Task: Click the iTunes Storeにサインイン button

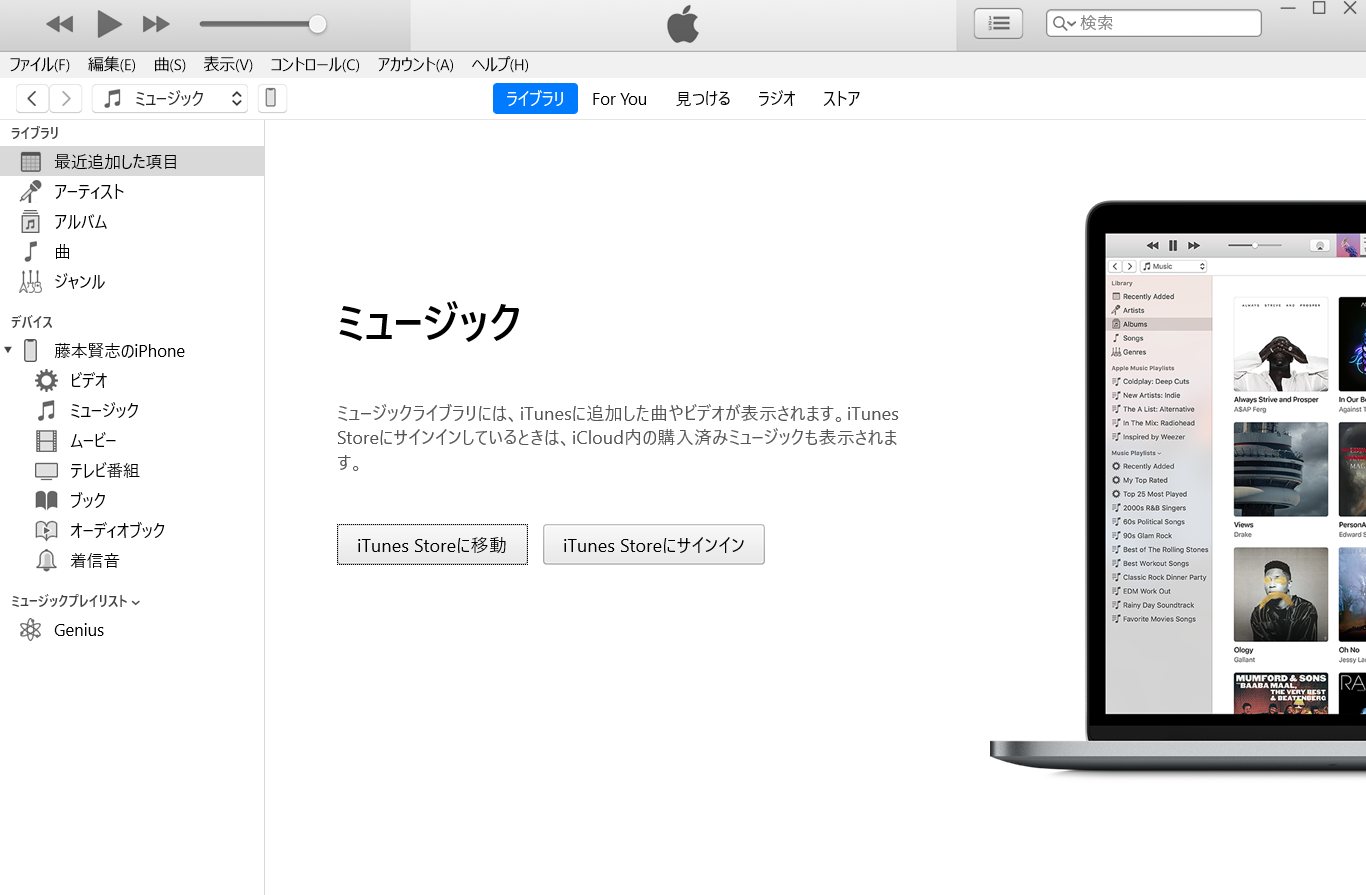Action: [654, 545]
